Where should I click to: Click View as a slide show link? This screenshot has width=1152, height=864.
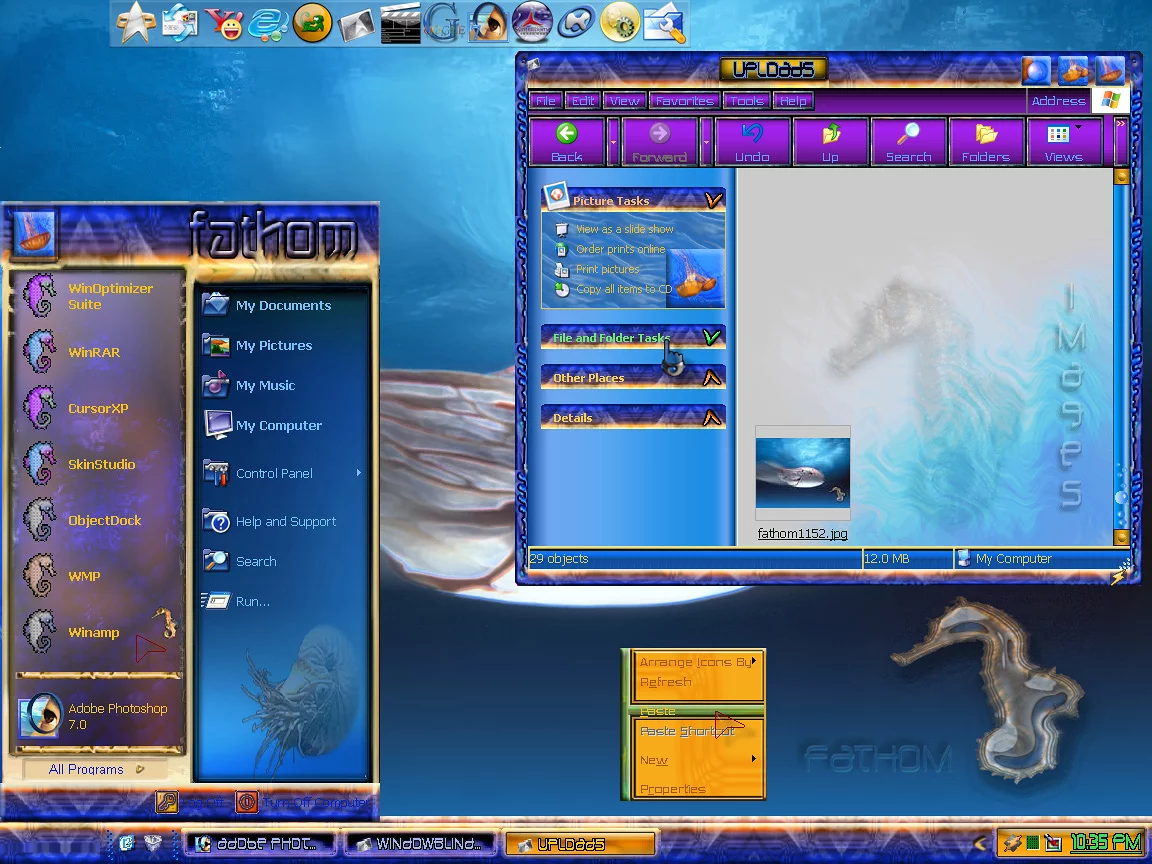click(x=624, y=229)
